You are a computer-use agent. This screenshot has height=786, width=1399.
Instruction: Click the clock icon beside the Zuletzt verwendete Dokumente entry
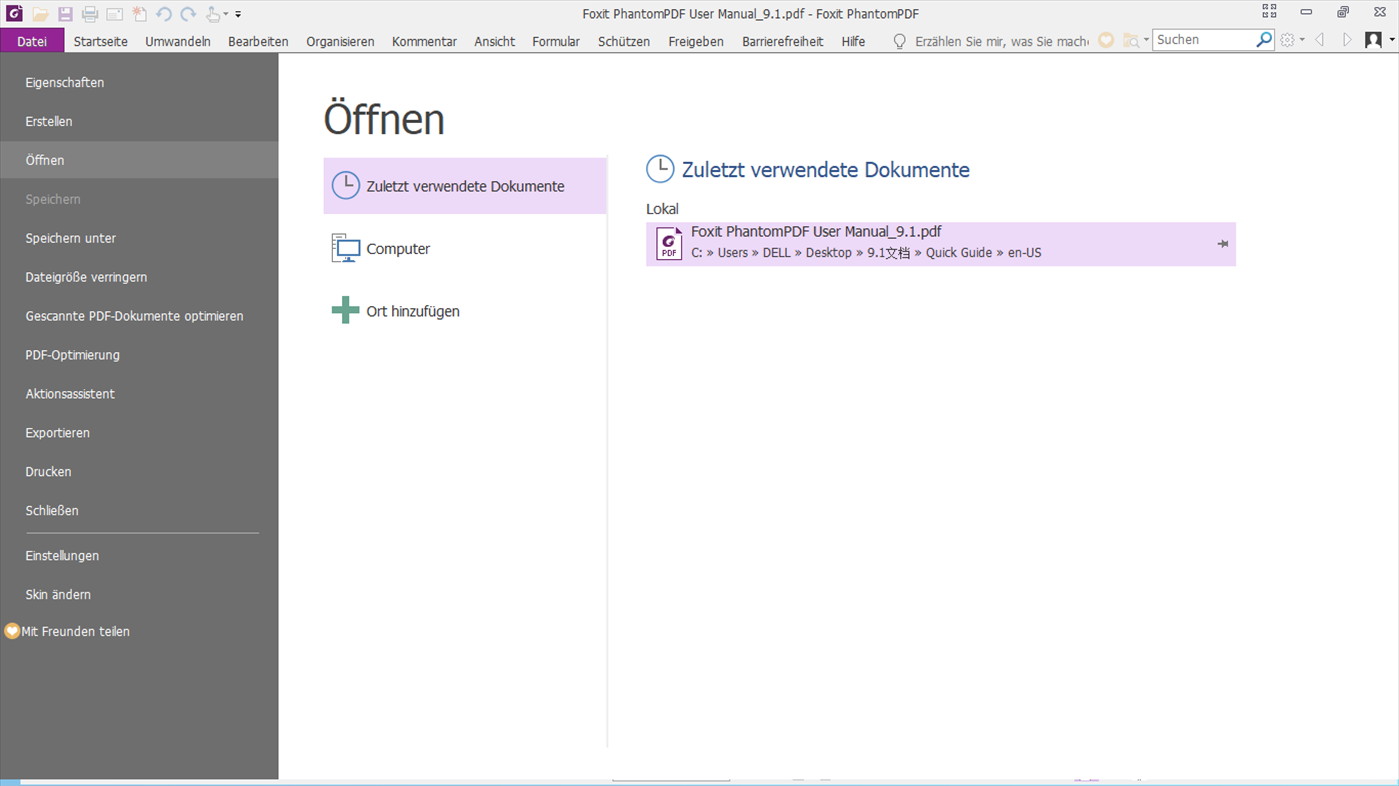tap(345, 185)
